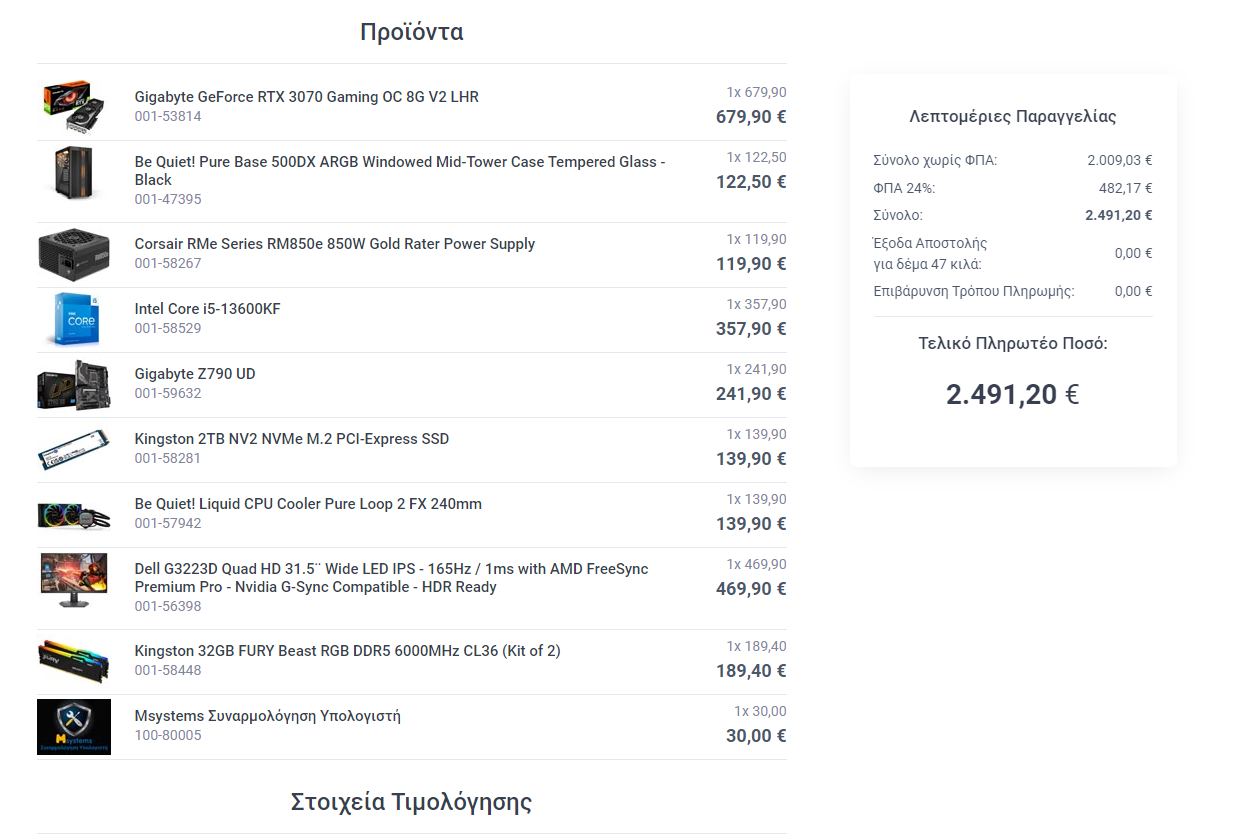The height and width of the screenshot is (837, 1237).
Task: Click the bold 357,90 € price
Action: (x=751, y=329)
